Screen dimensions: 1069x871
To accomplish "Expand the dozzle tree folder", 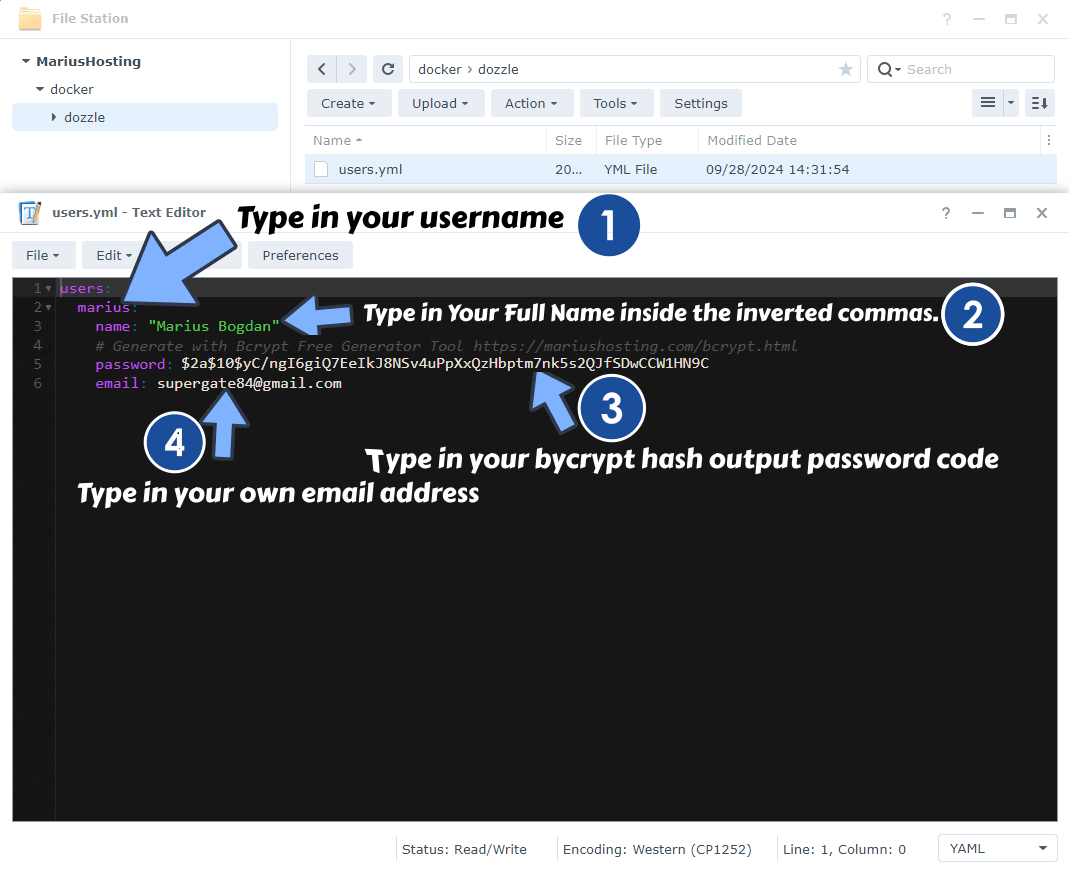I will 54,117.
